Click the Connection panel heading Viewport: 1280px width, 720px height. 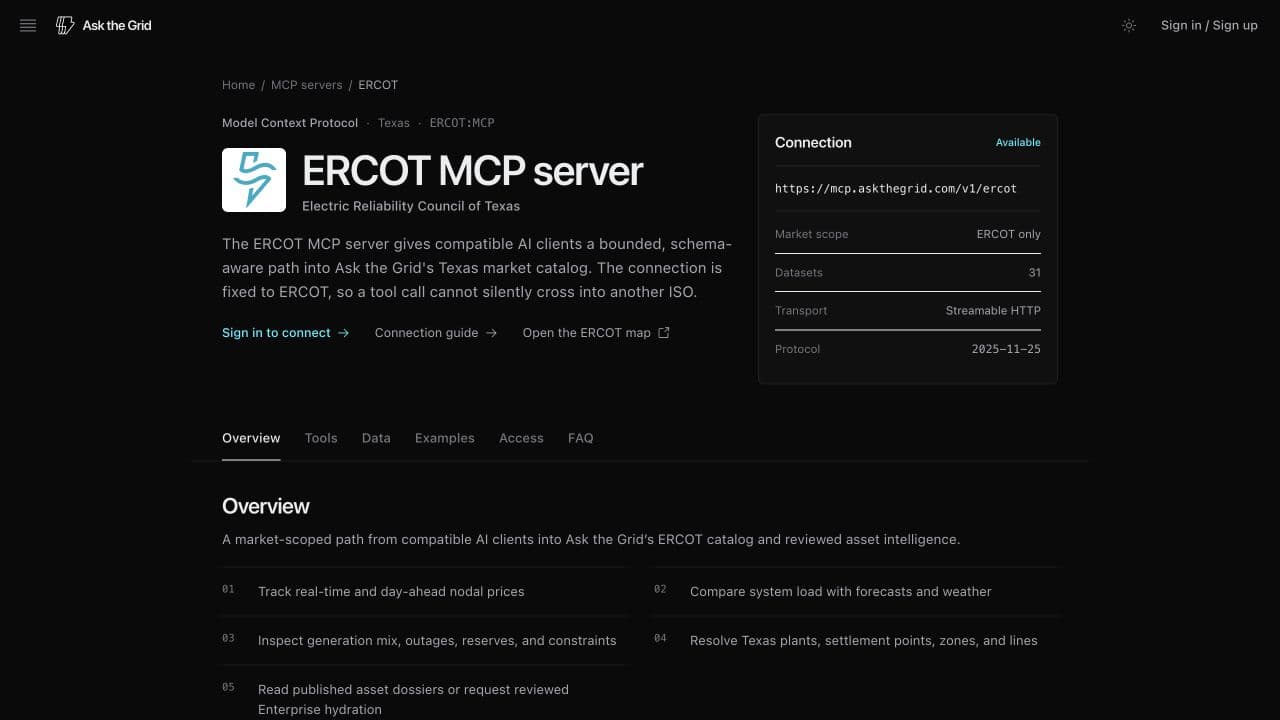click(813, 143)
